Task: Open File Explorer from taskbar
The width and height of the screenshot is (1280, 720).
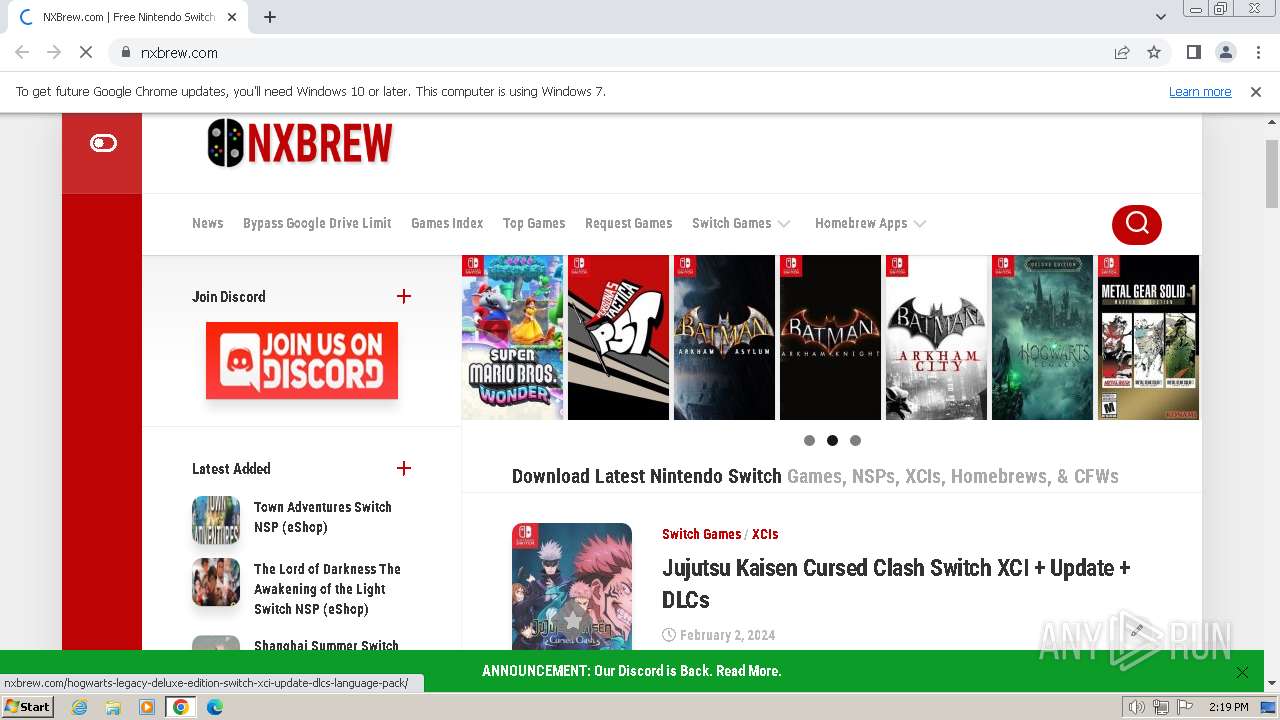Action: coord(113,707)
